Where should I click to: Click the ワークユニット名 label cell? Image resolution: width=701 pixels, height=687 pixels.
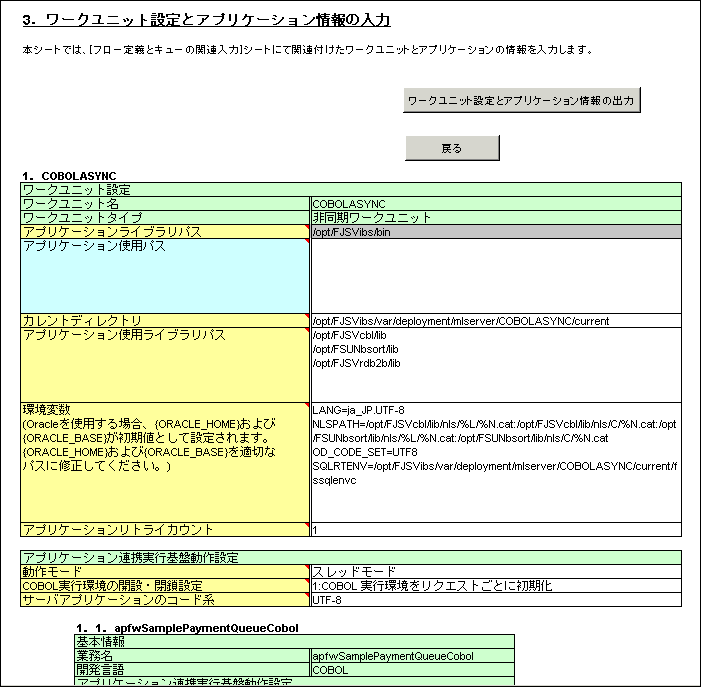tap(165, 204)
